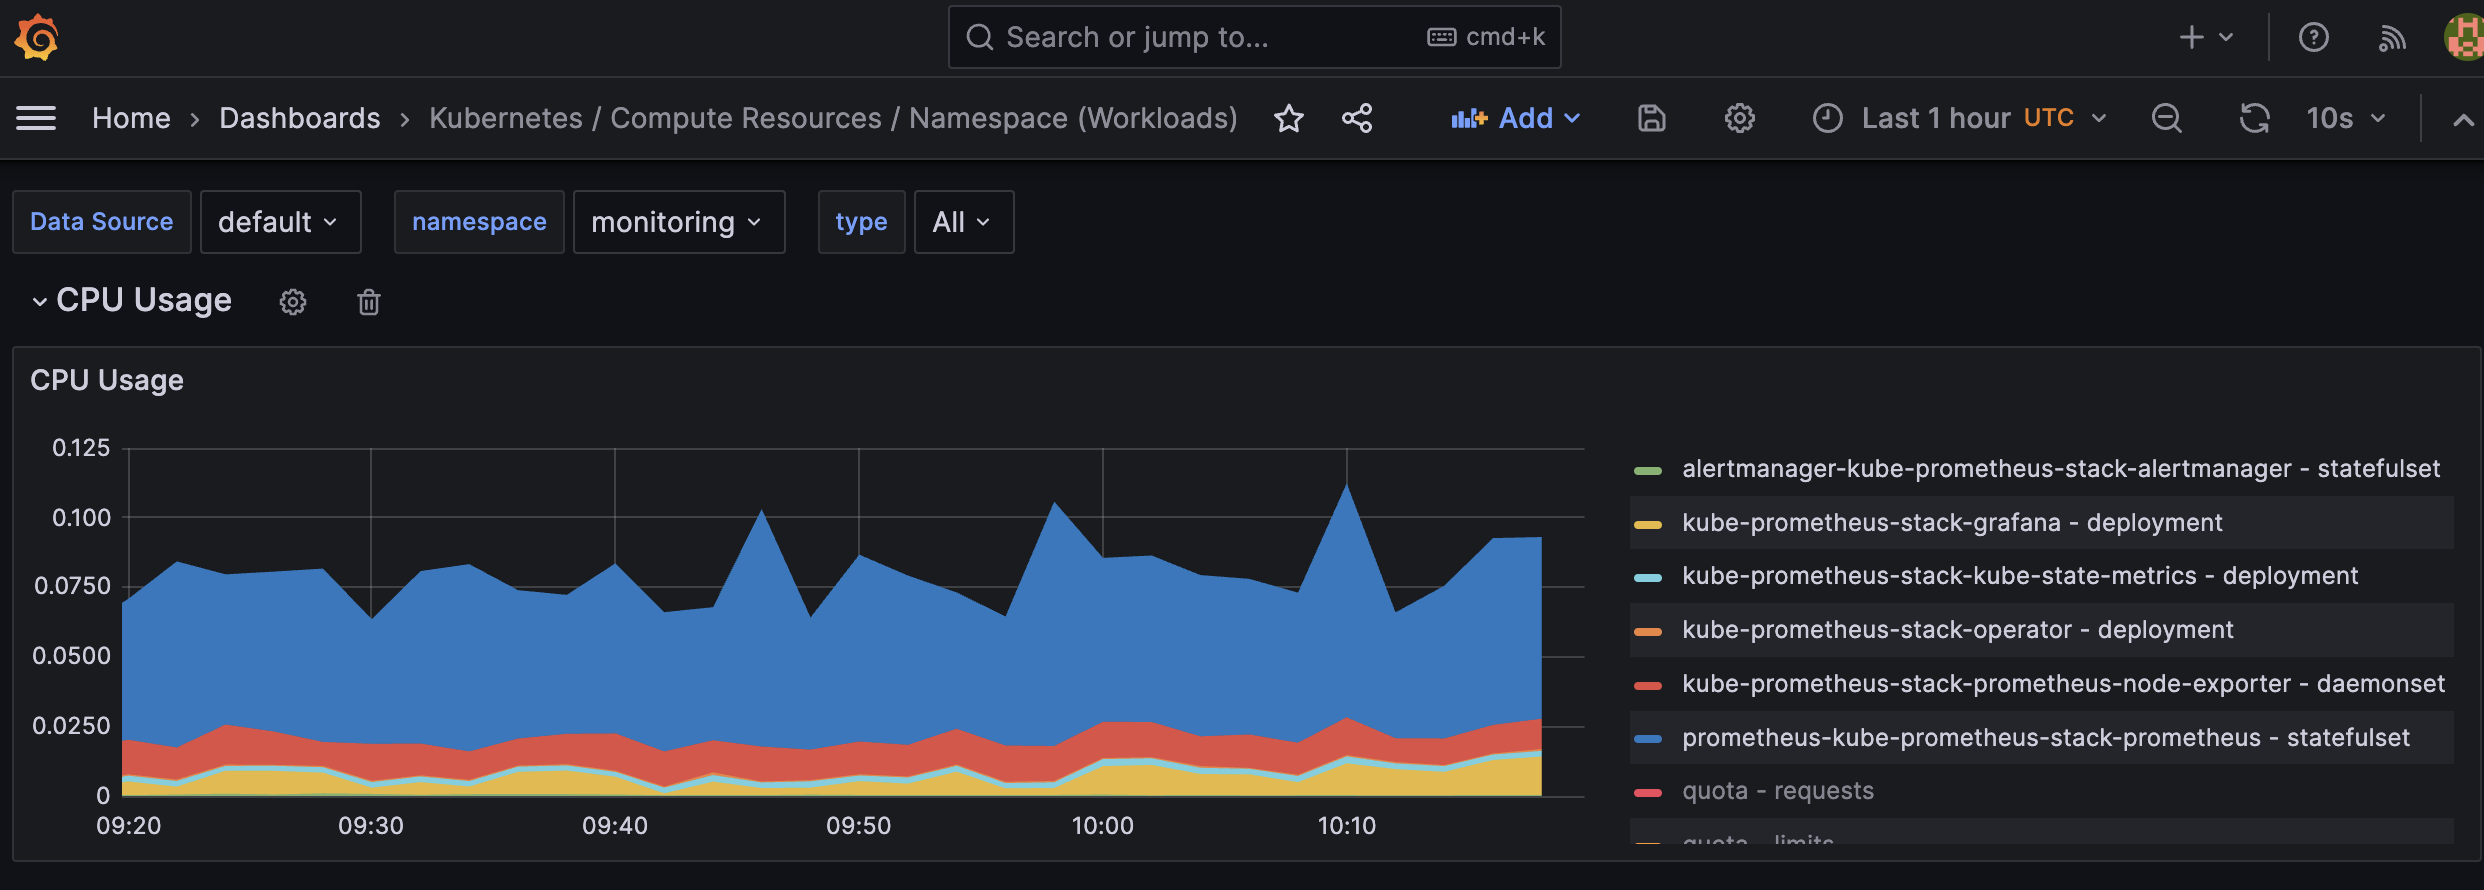This screenshot has width=2484, height=890.
Task: Zoom out the time range
Action: pos(2167,118)
